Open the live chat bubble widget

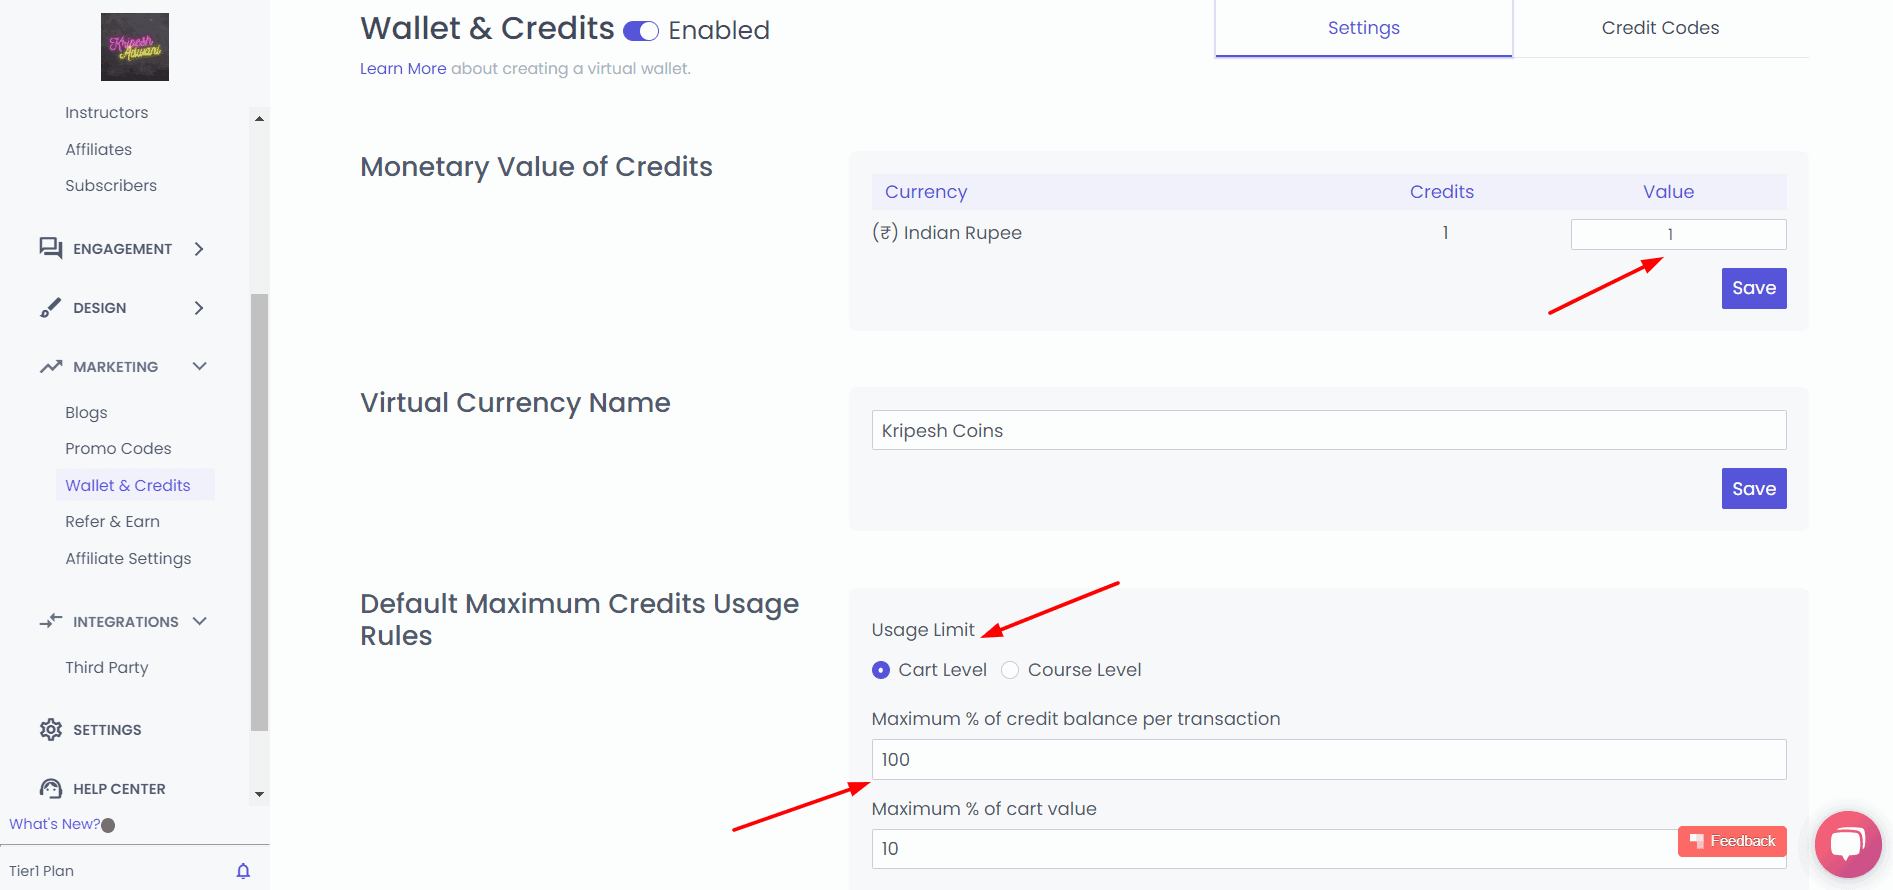pos(1847,844)
